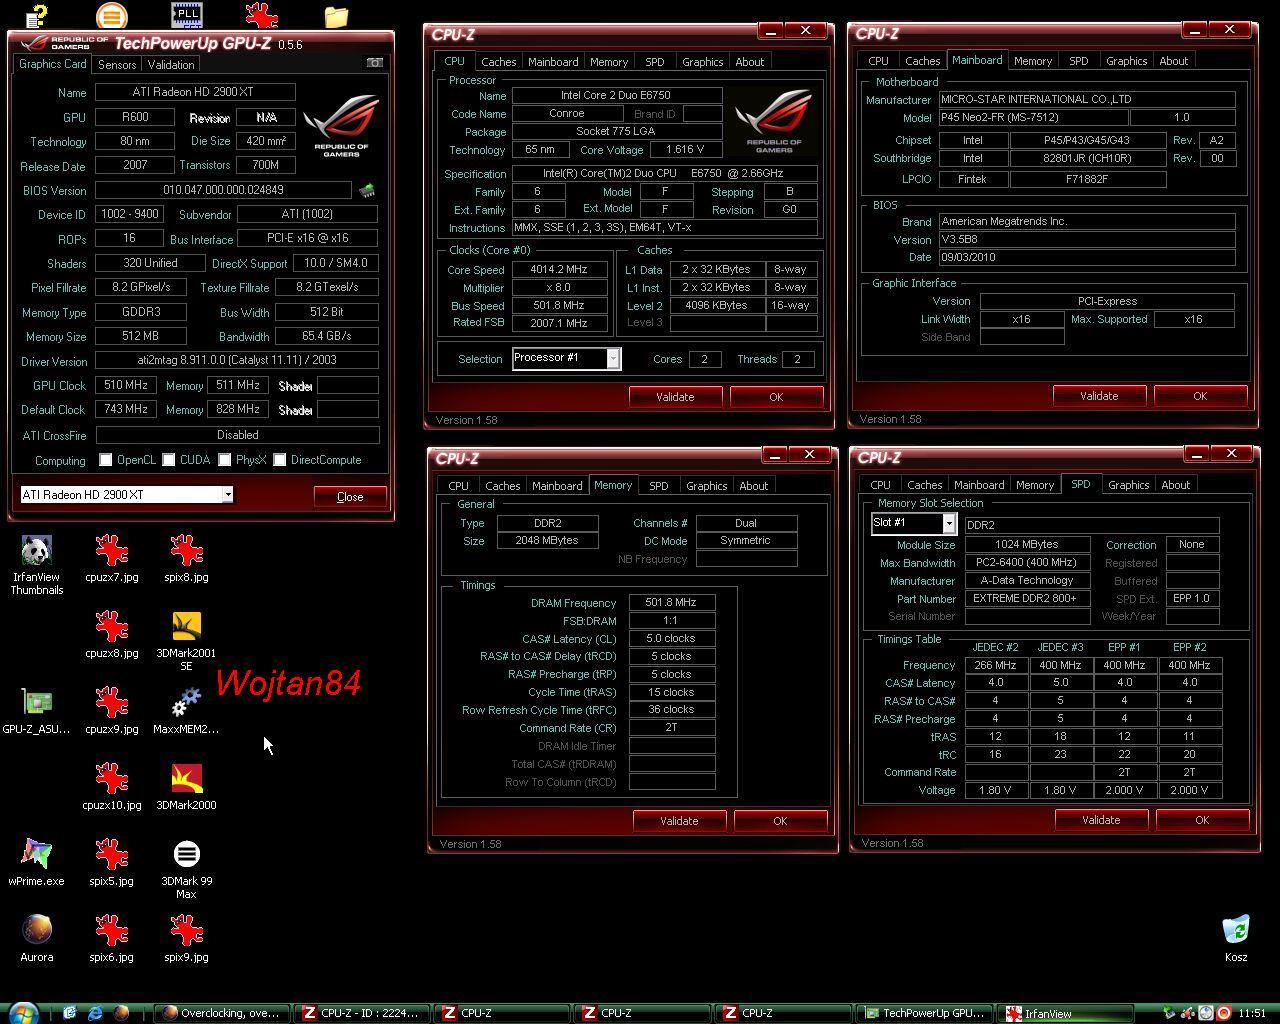Click the Driver Version field in GPU-Z
Image resolution: width=1280 pixels, height=1024 pixels.
tap(237, 361)
